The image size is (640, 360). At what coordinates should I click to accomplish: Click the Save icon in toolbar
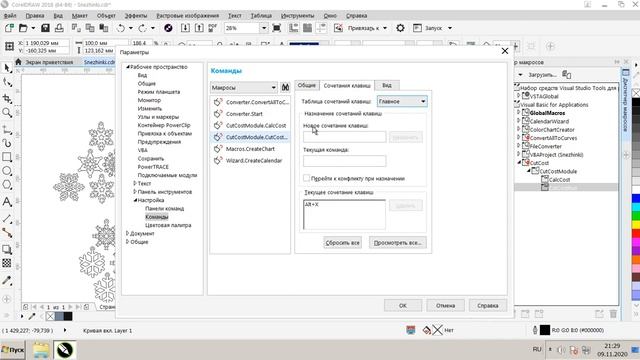point(45,28)
